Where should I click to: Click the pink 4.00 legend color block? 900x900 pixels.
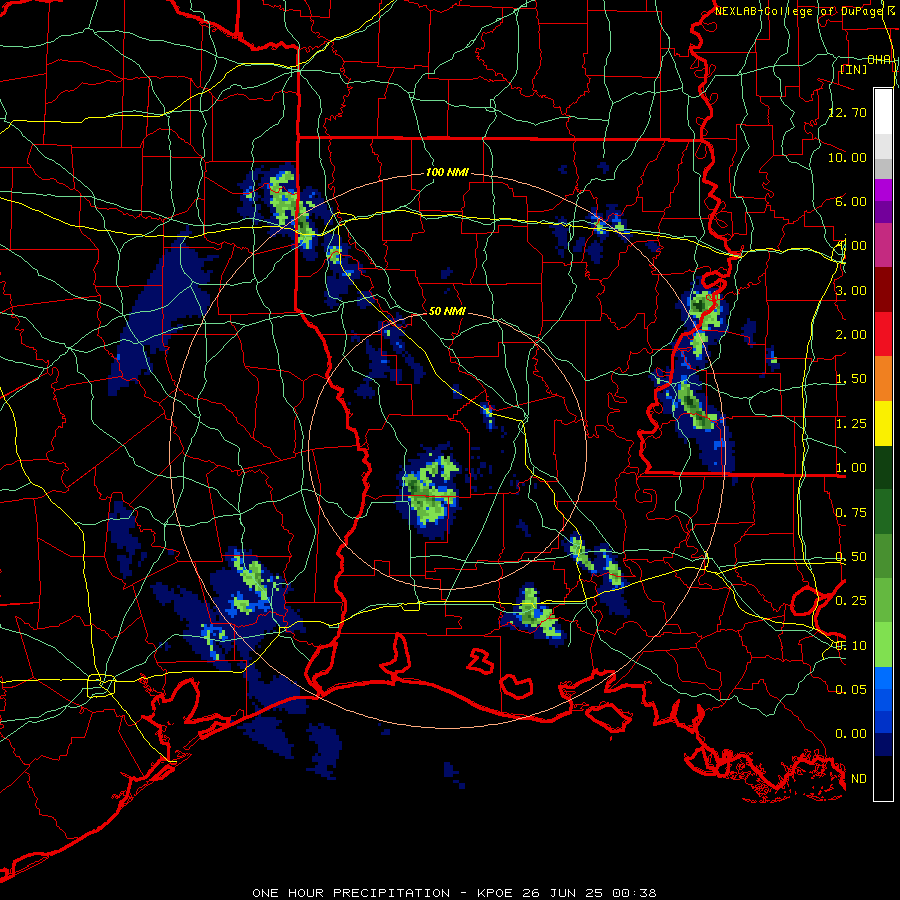click(883, 245)
